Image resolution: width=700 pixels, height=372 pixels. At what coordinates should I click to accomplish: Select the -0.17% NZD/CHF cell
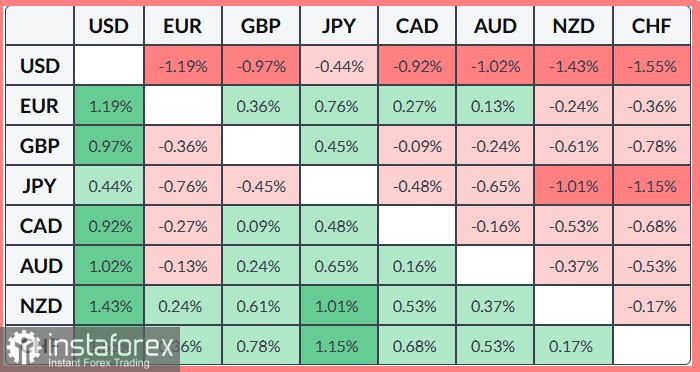tap(652, 306)
